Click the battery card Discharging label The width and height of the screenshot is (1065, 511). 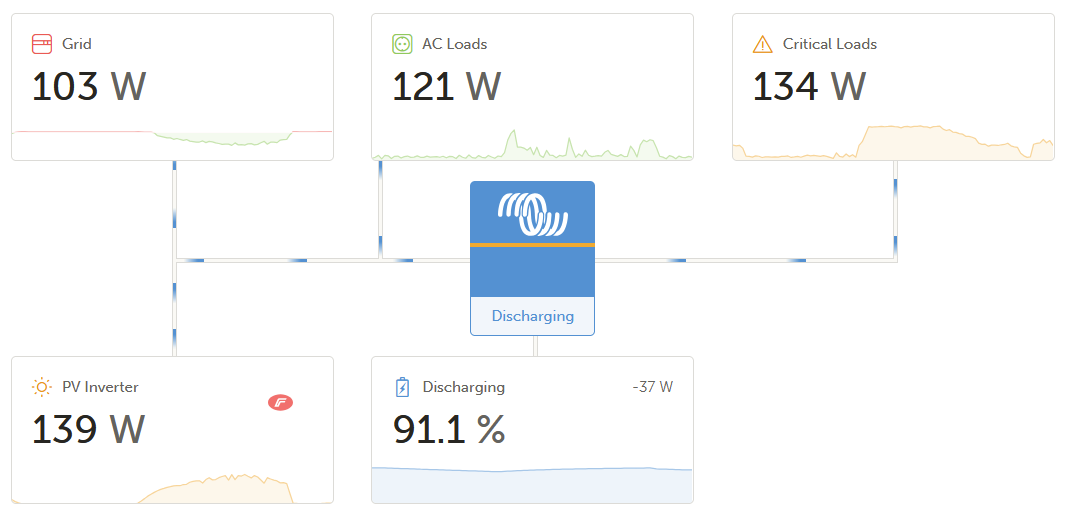pyautogui.click(x=464, y=387)
